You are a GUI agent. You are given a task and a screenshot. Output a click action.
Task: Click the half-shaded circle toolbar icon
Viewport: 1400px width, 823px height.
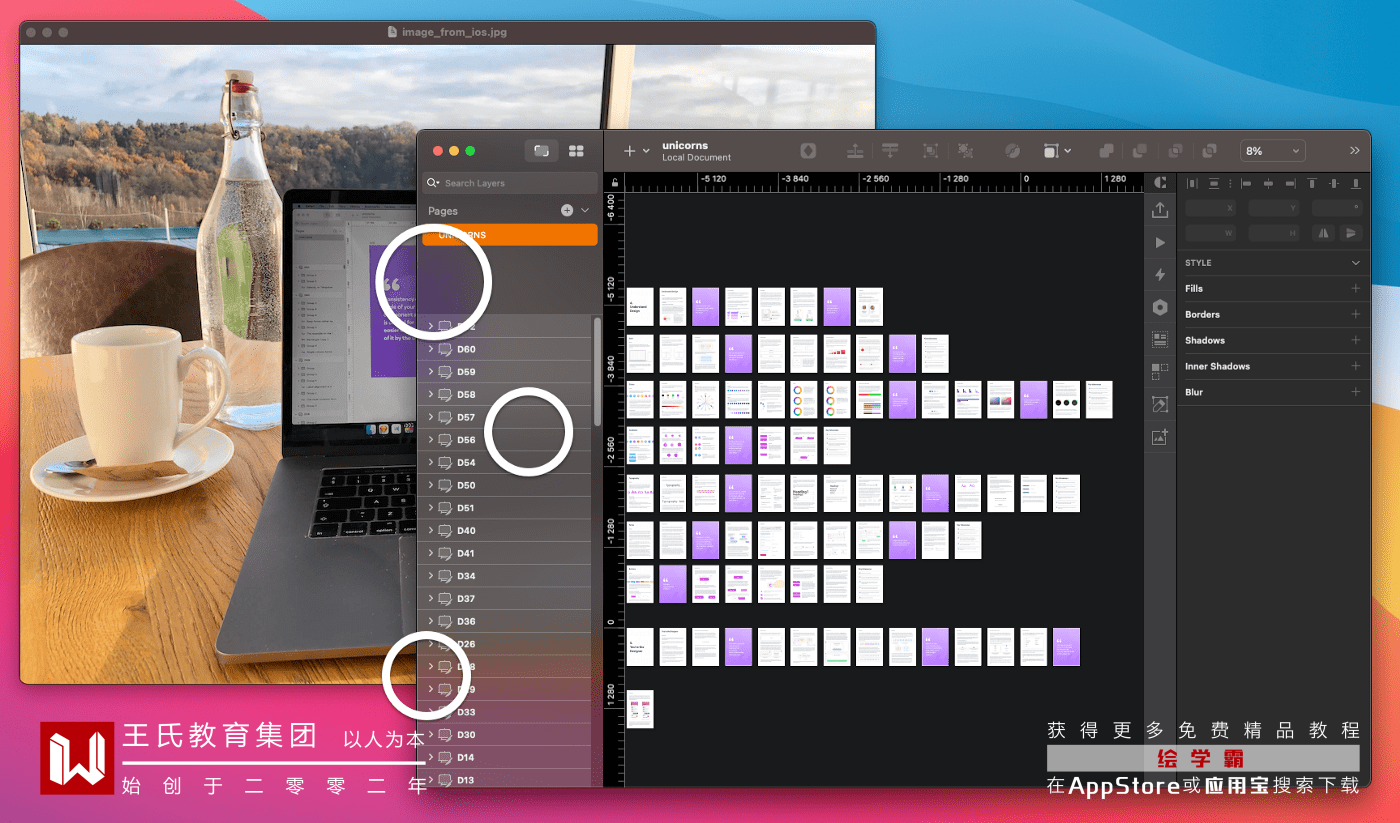tap(1012, 151)
